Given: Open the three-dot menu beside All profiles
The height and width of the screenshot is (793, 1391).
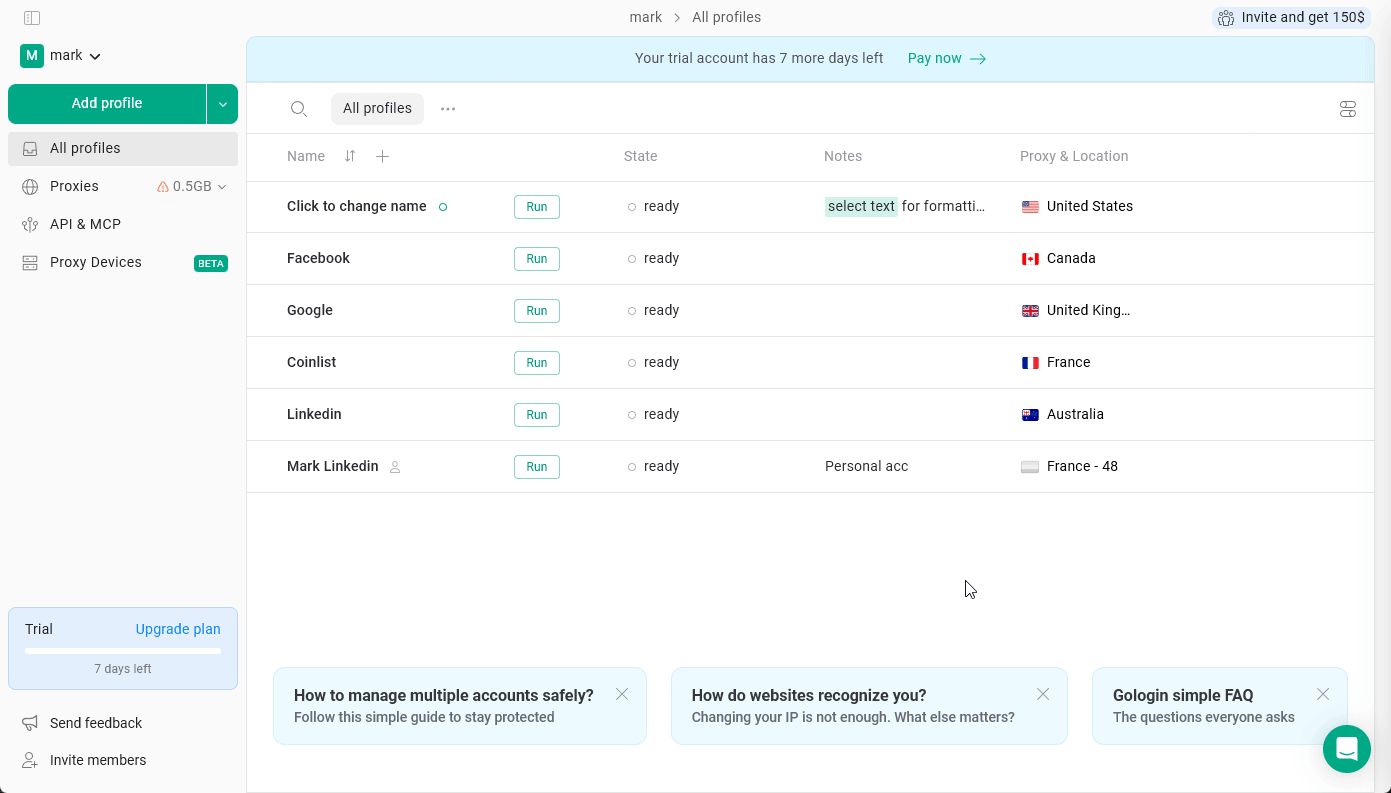Looking at the screenshot, I should pos(447,108).
